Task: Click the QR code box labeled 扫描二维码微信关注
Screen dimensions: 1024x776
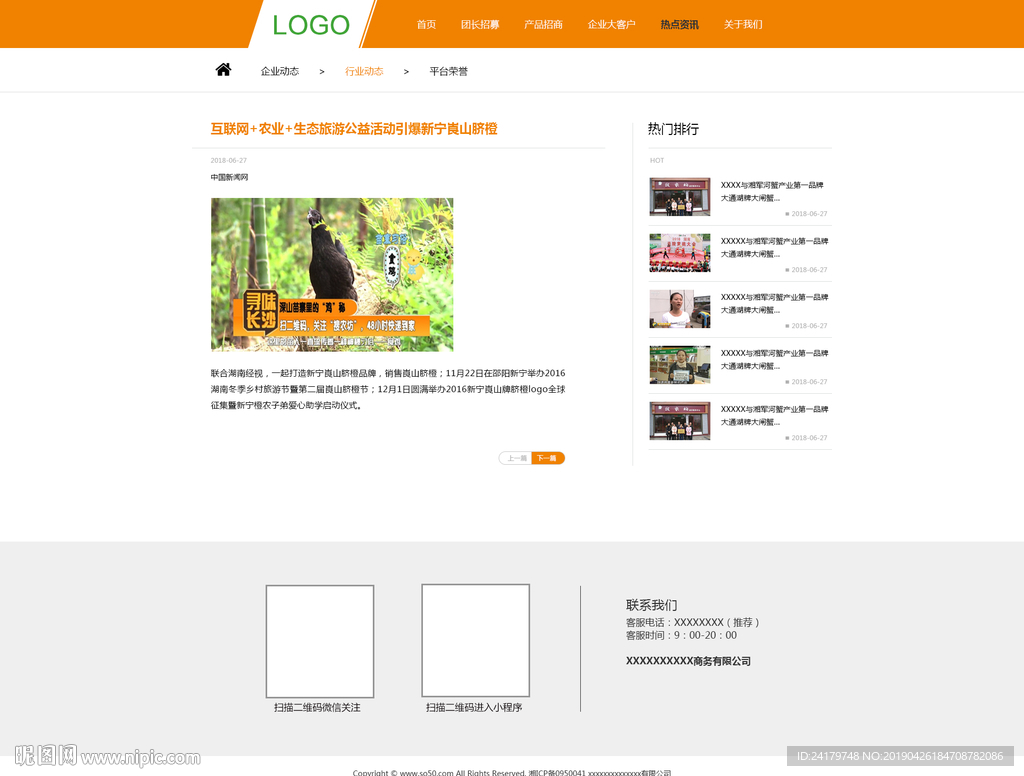Action: (320, 641)
